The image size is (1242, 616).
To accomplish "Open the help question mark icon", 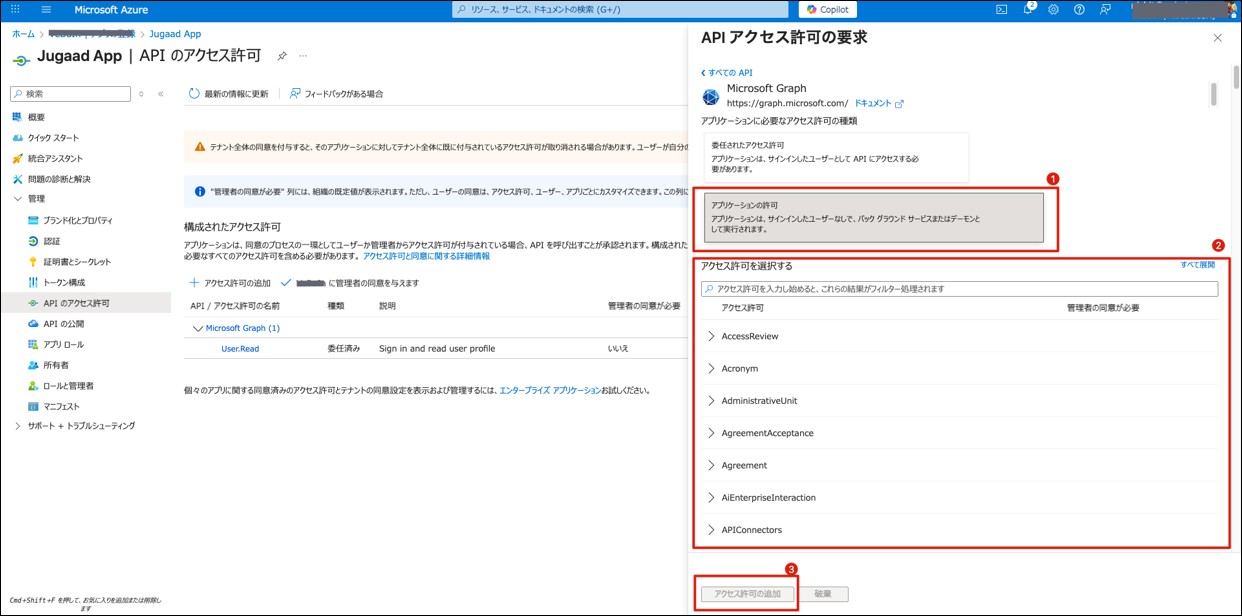I will pyautogui.click(x=1079, y=9).
